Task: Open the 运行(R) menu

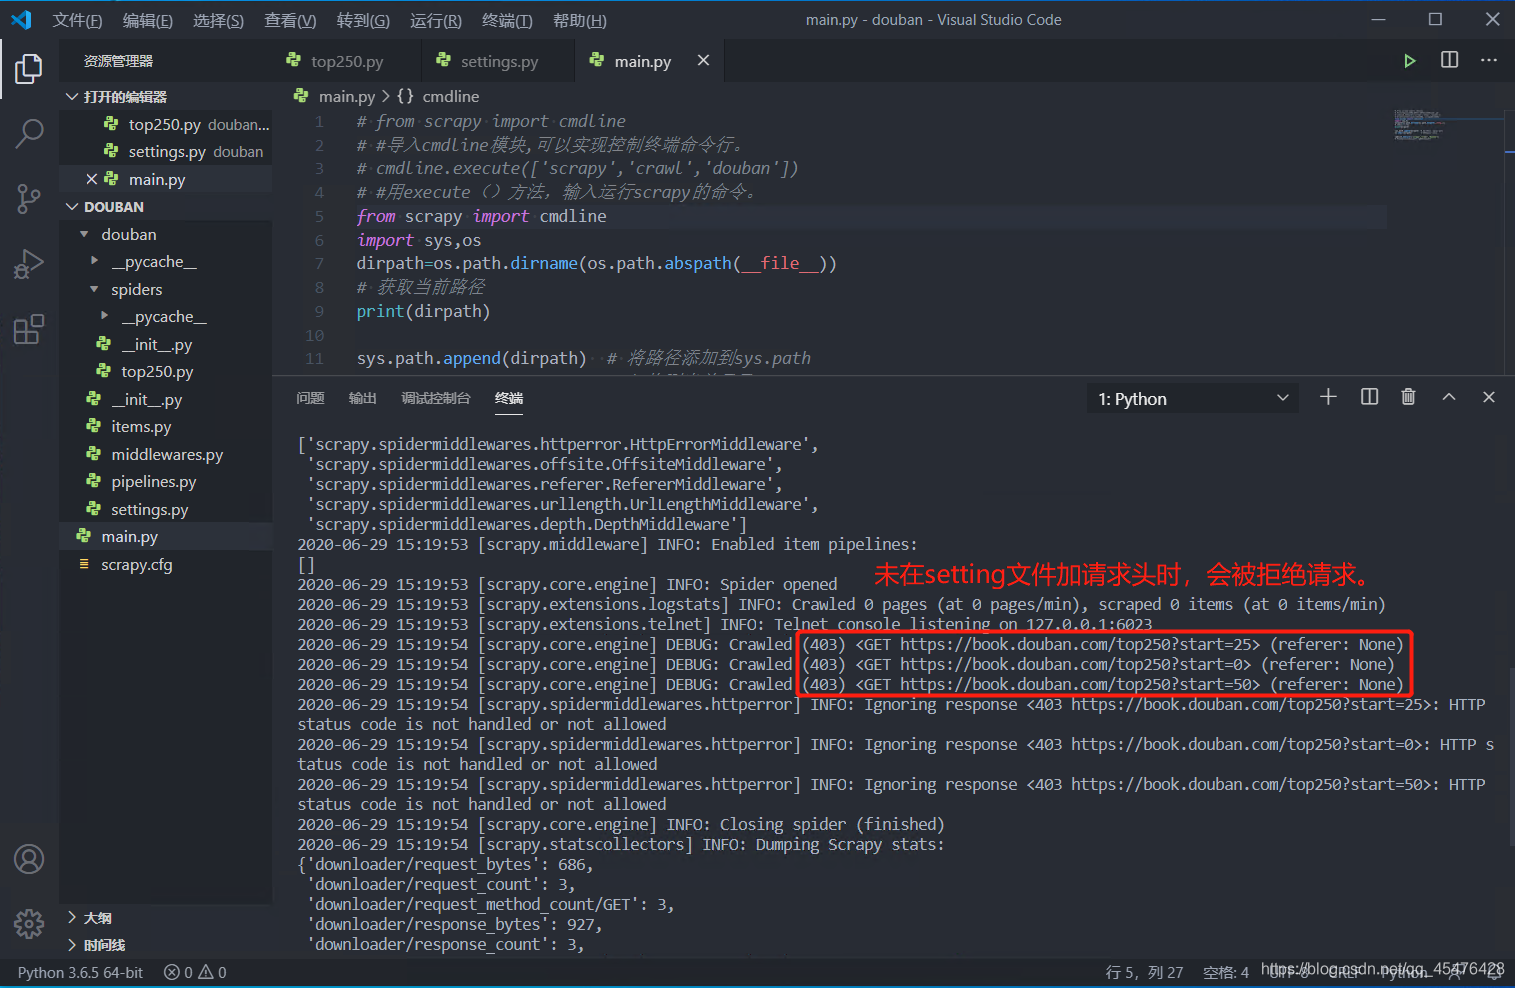Action: (x=436, y=20)
